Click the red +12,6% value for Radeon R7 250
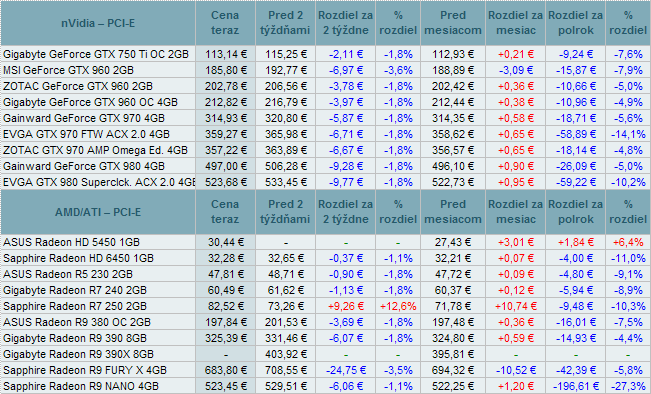This screenshot has height=394, width=651. pyautogui.click(x=398, y=306)
